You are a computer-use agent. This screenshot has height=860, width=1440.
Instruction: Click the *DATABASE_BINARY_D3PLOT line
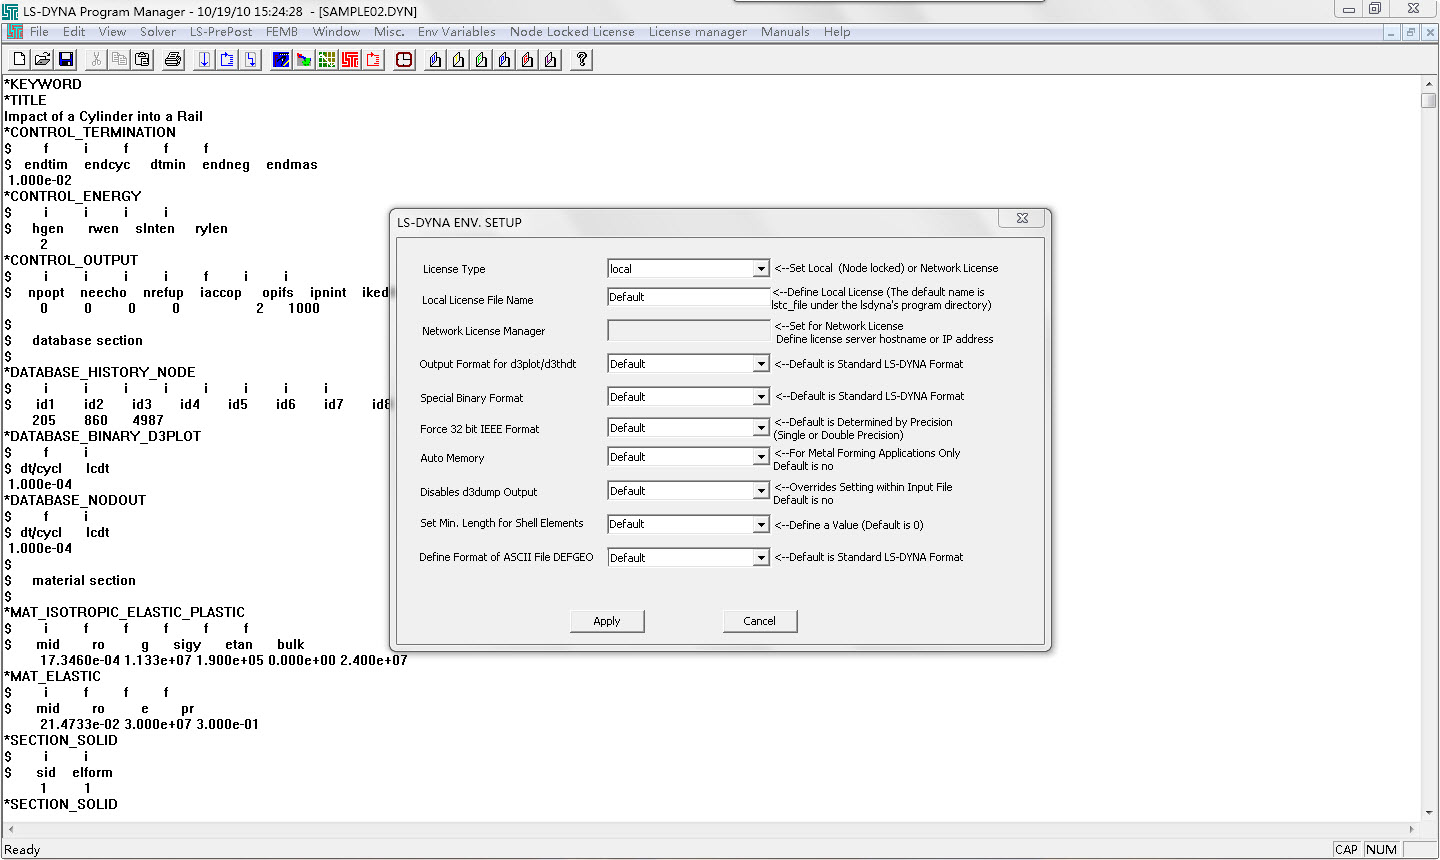point(102,436)
